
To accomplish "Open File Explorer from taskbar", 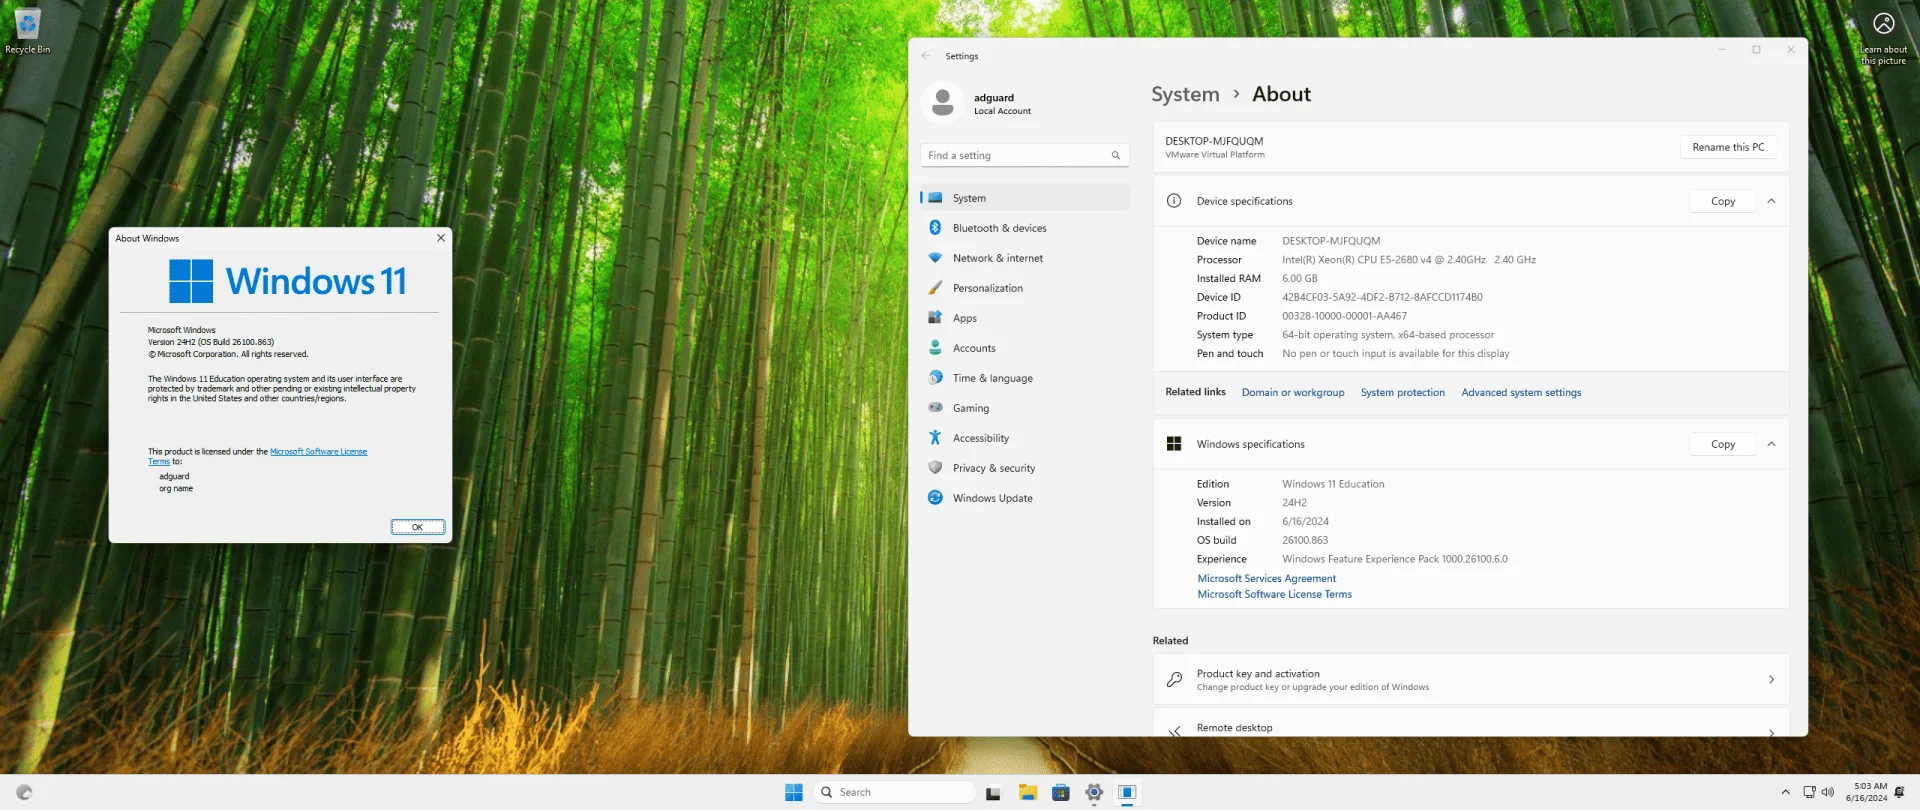I will pyautogui.click(x=1027, y=792).
